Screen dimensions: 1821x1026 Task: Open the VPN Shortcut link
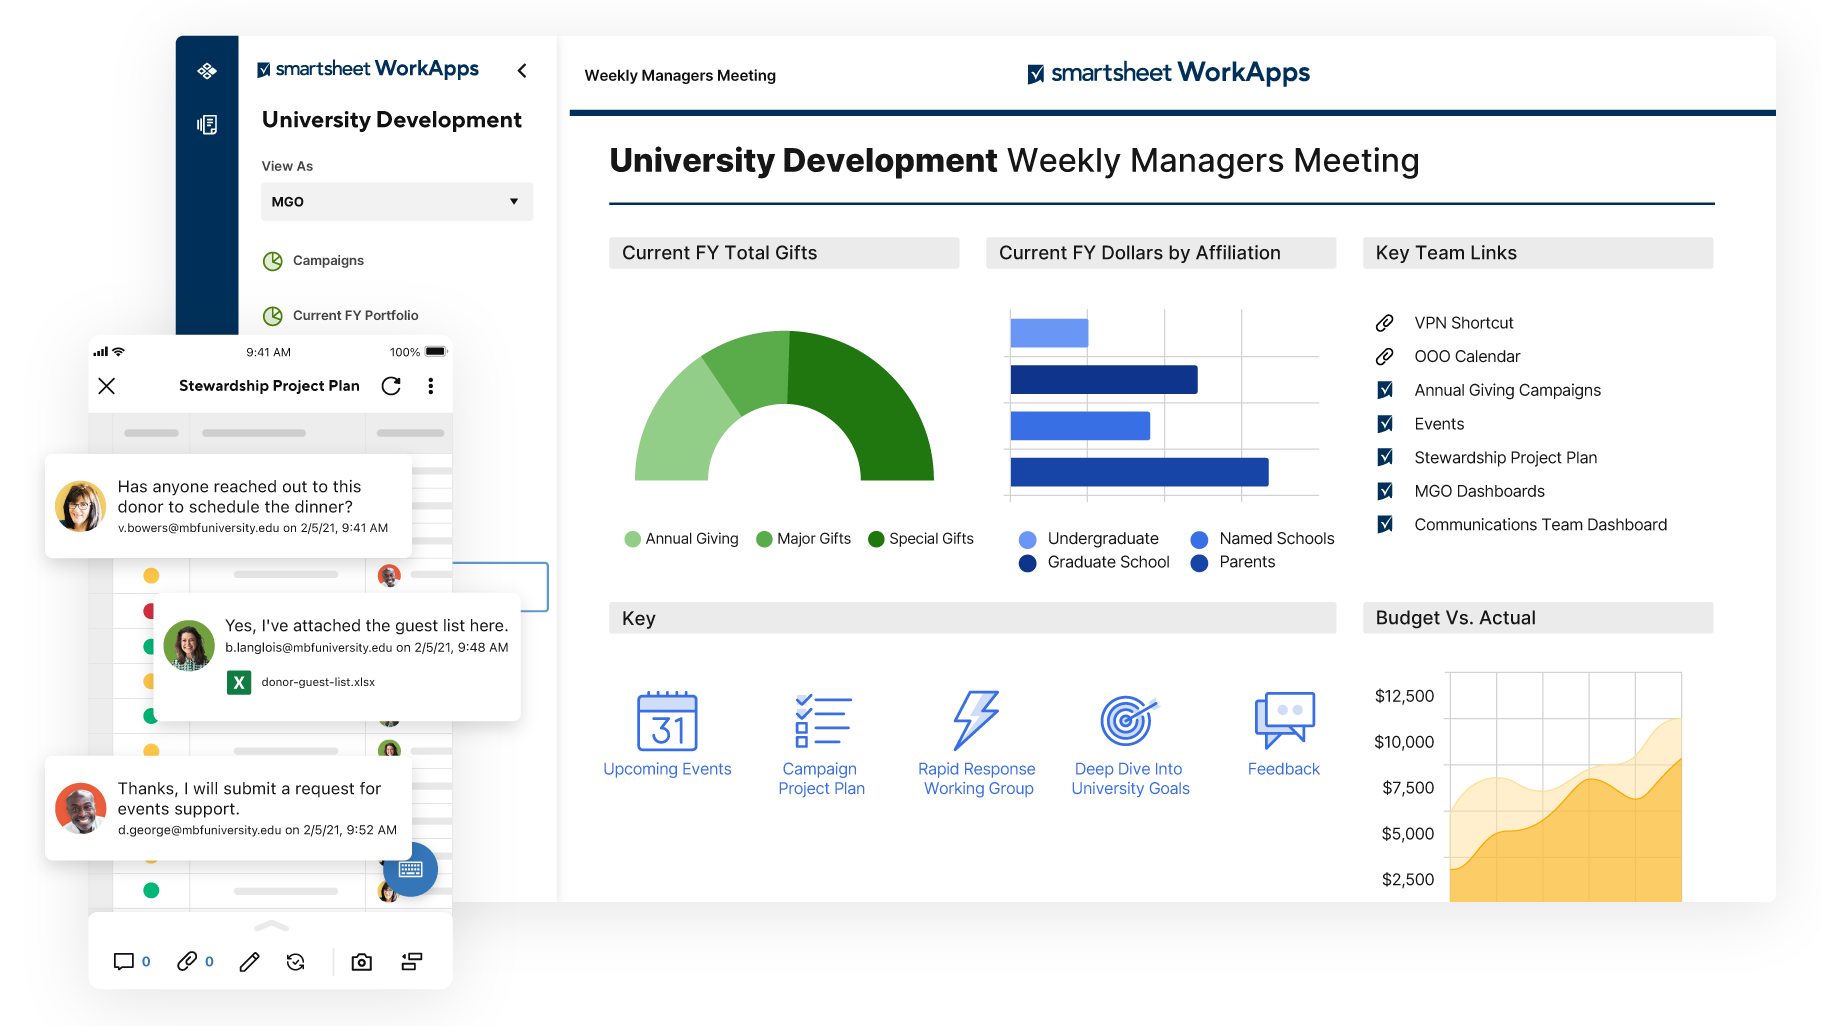[1464, 322]
